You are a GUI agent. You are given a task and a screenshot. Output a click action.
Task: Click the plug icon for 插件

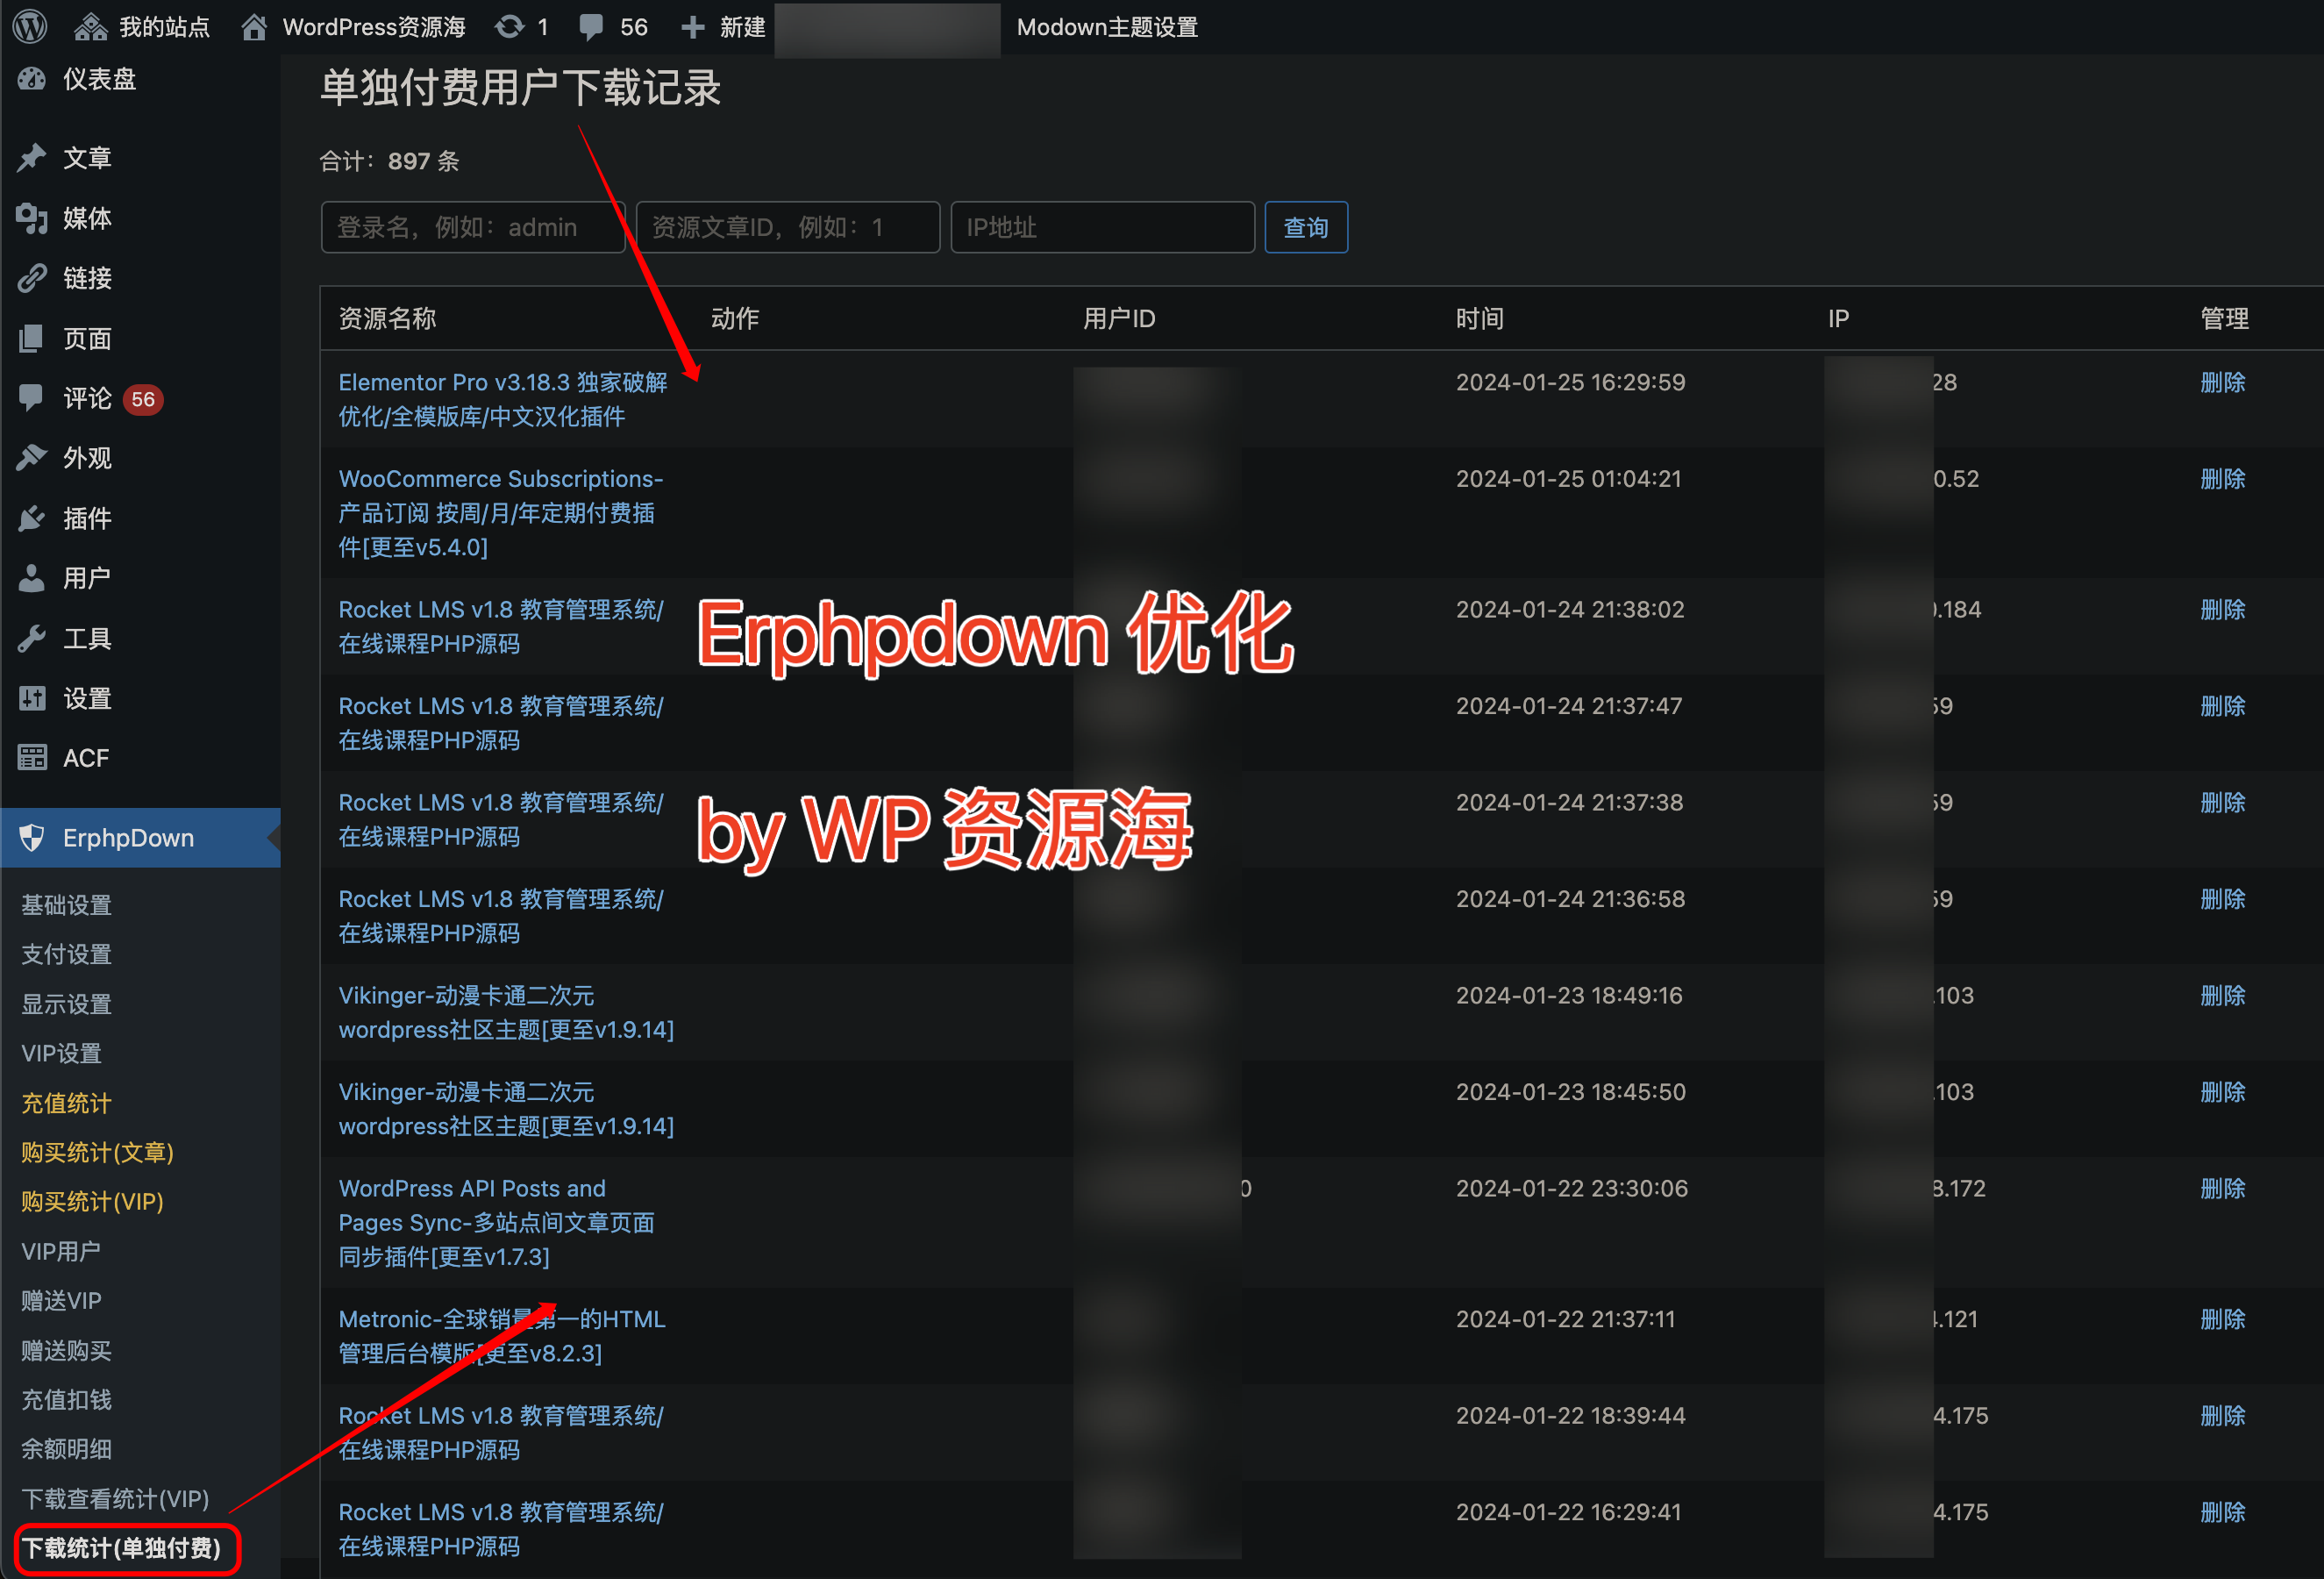pyautogui.click(x=32, y=518)
